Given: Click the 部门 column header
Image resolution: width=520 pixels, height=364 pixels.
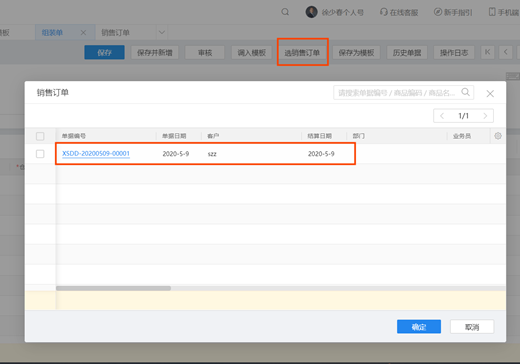Looking at the screenshot, I should [x=359, y=136].
